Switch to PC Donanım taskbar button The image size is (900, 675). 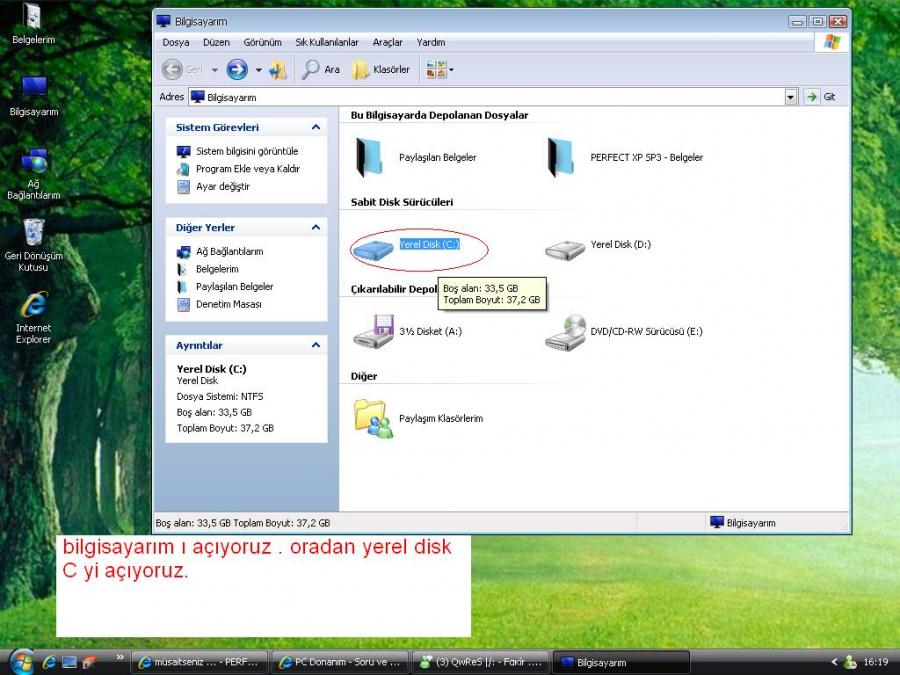[340, 662]
